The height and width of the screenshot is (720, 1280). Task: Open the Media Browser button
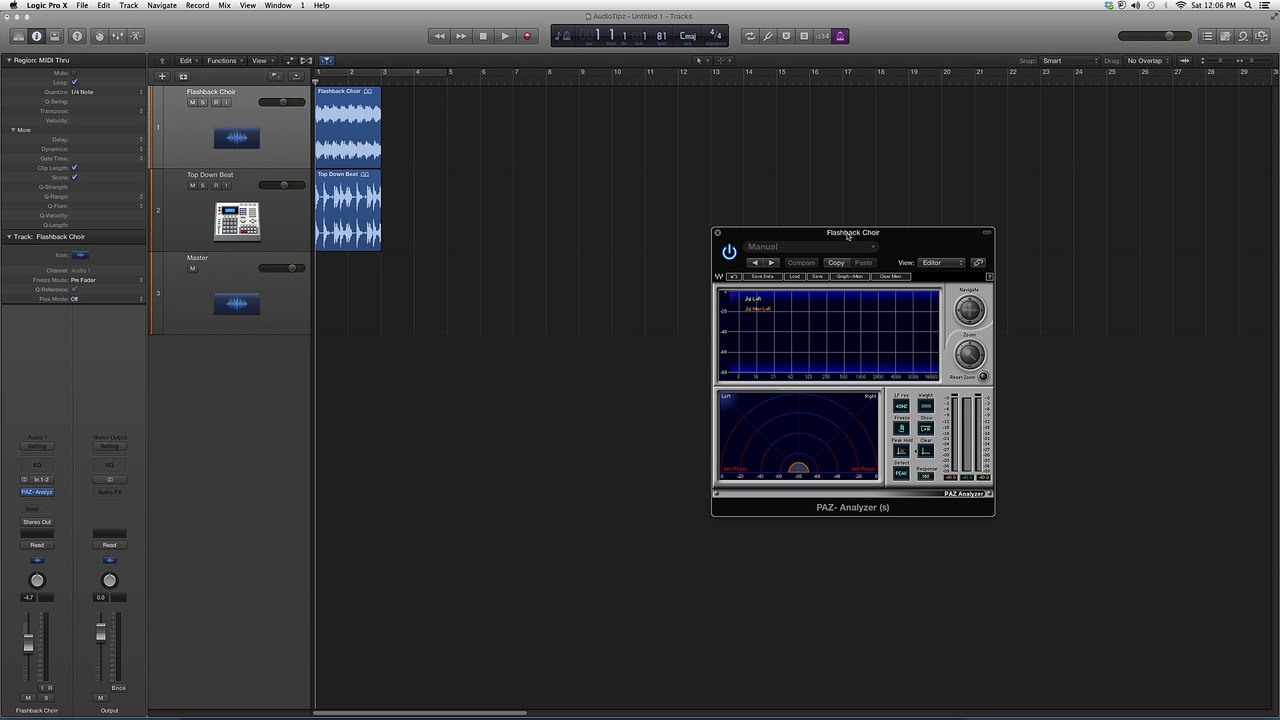pos(1261,36)
